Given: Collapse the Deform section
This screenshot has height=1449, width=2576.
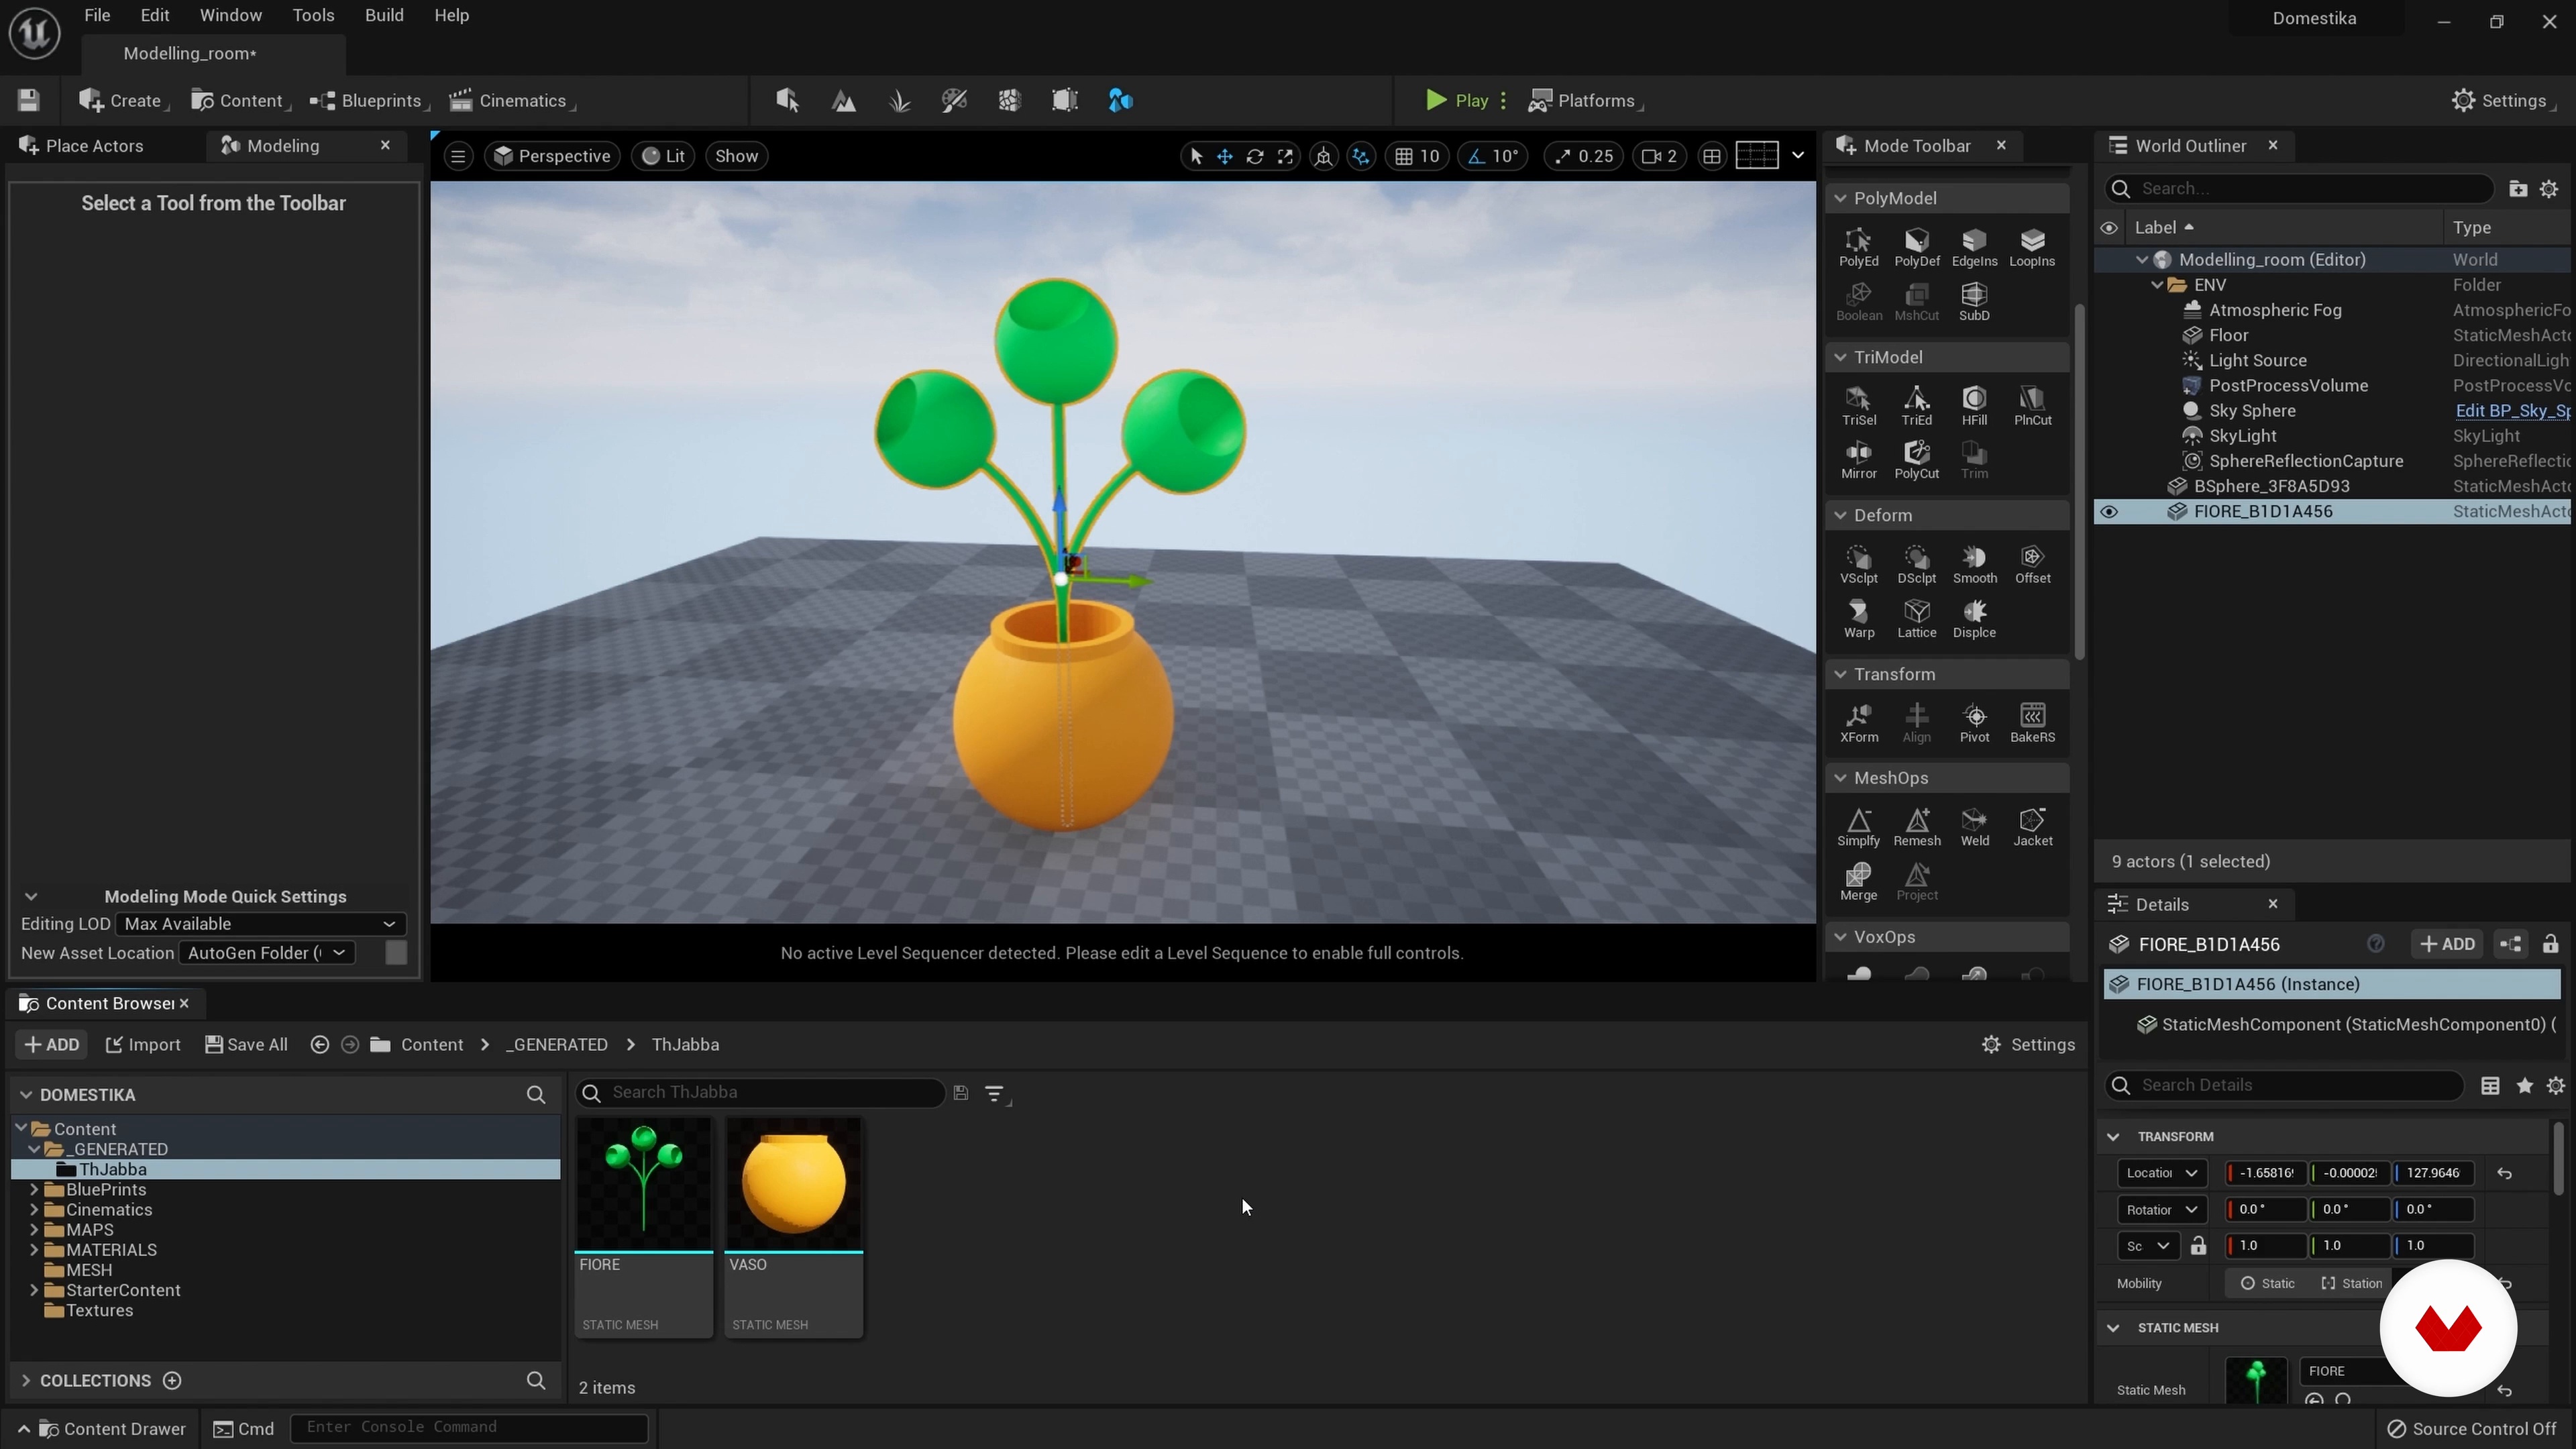Looking at the screenshot, I should point(1839,515).
